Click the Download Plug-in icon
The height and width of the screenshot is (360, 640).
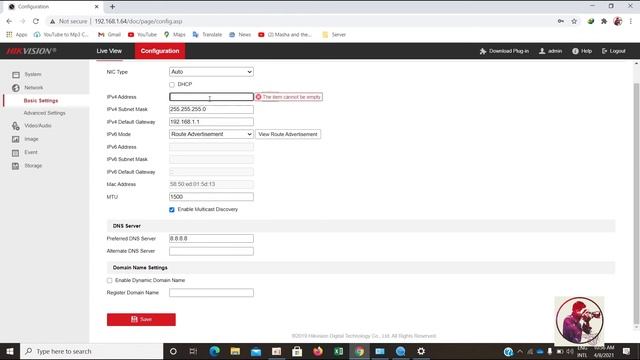click(483, 51)
